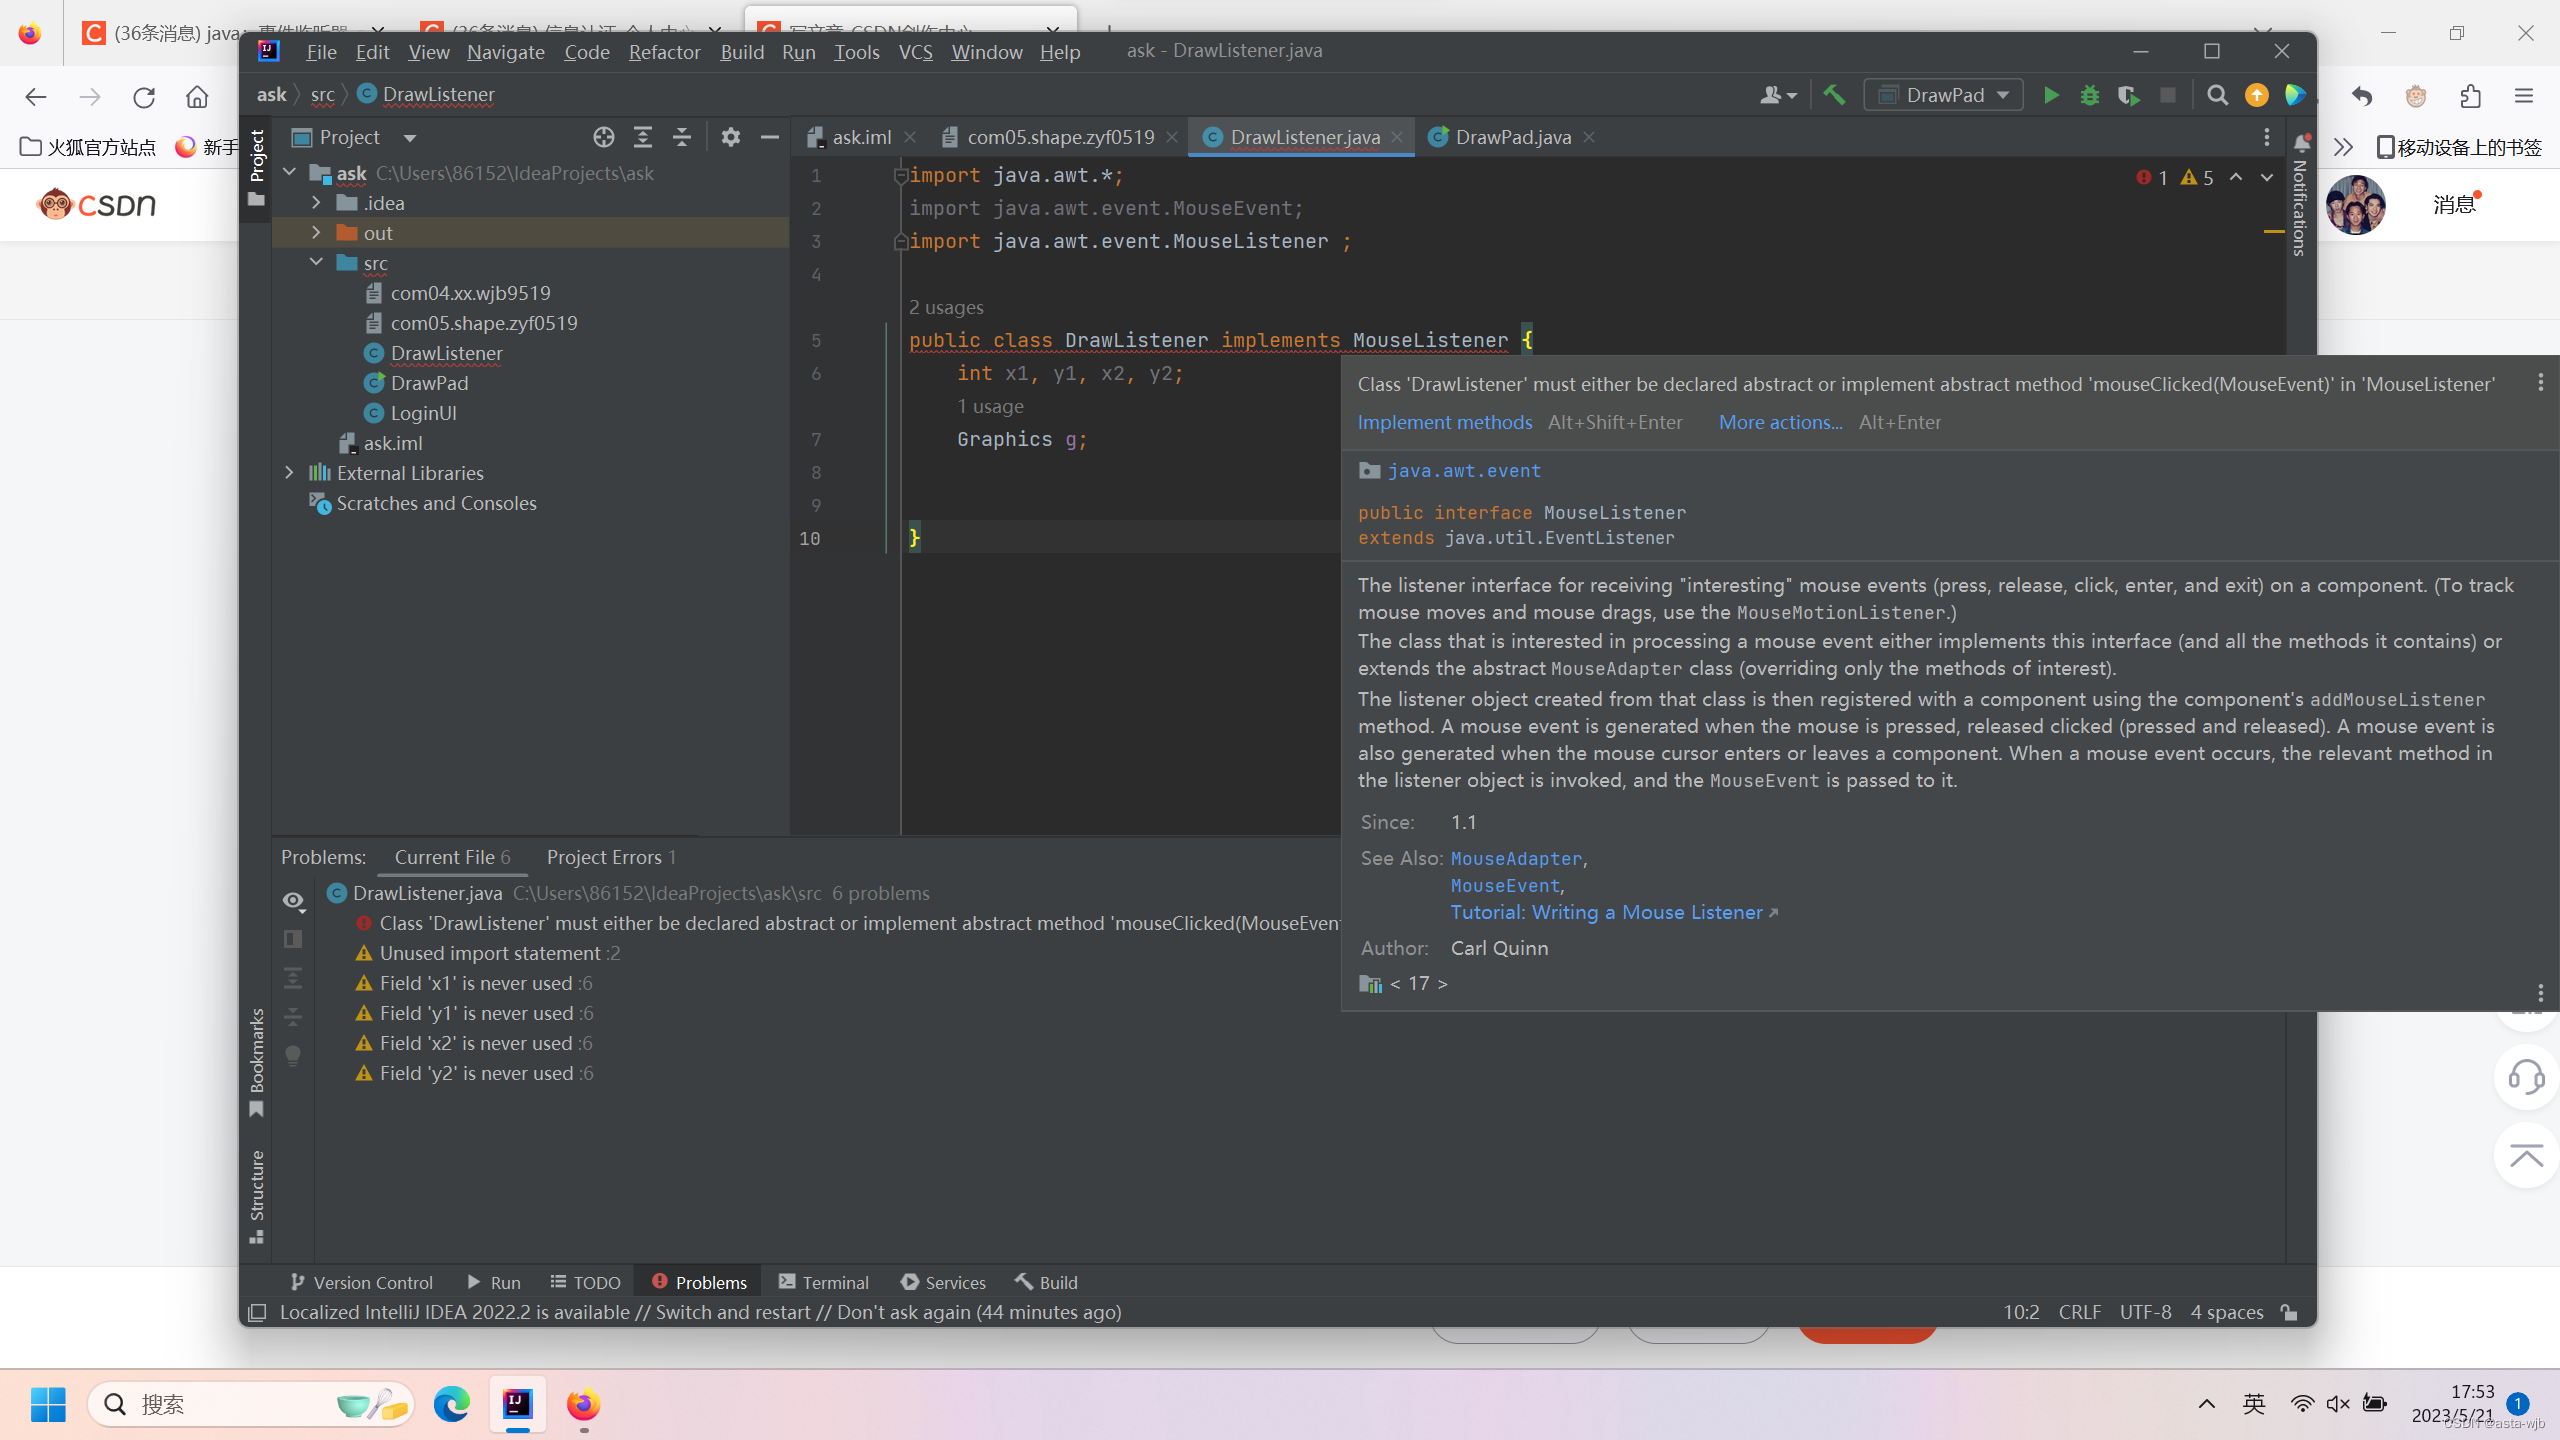Expand the out folder in project tree
The image size is (2560, 1440).
(x=316, y=233)
